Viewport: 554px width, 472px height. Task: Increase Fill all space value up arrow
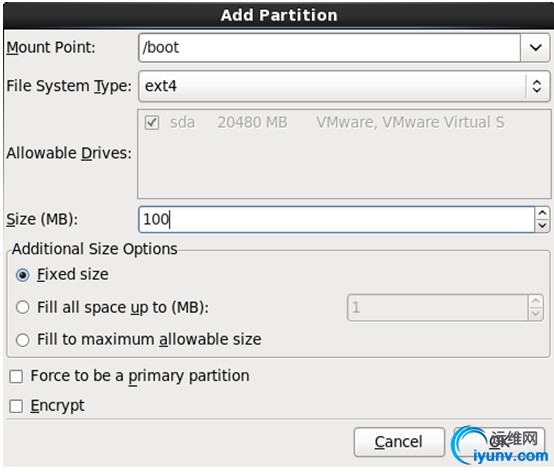point(536,301)
